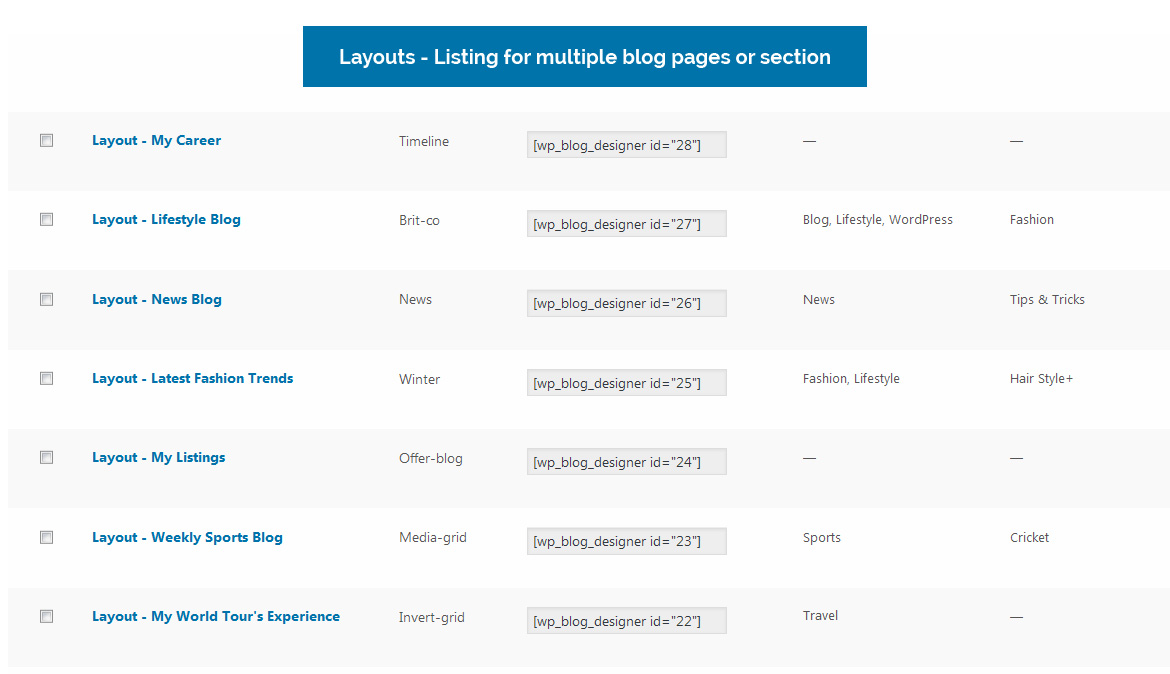Open the Layout - Lifestyle Blog link

click(166, 219)
